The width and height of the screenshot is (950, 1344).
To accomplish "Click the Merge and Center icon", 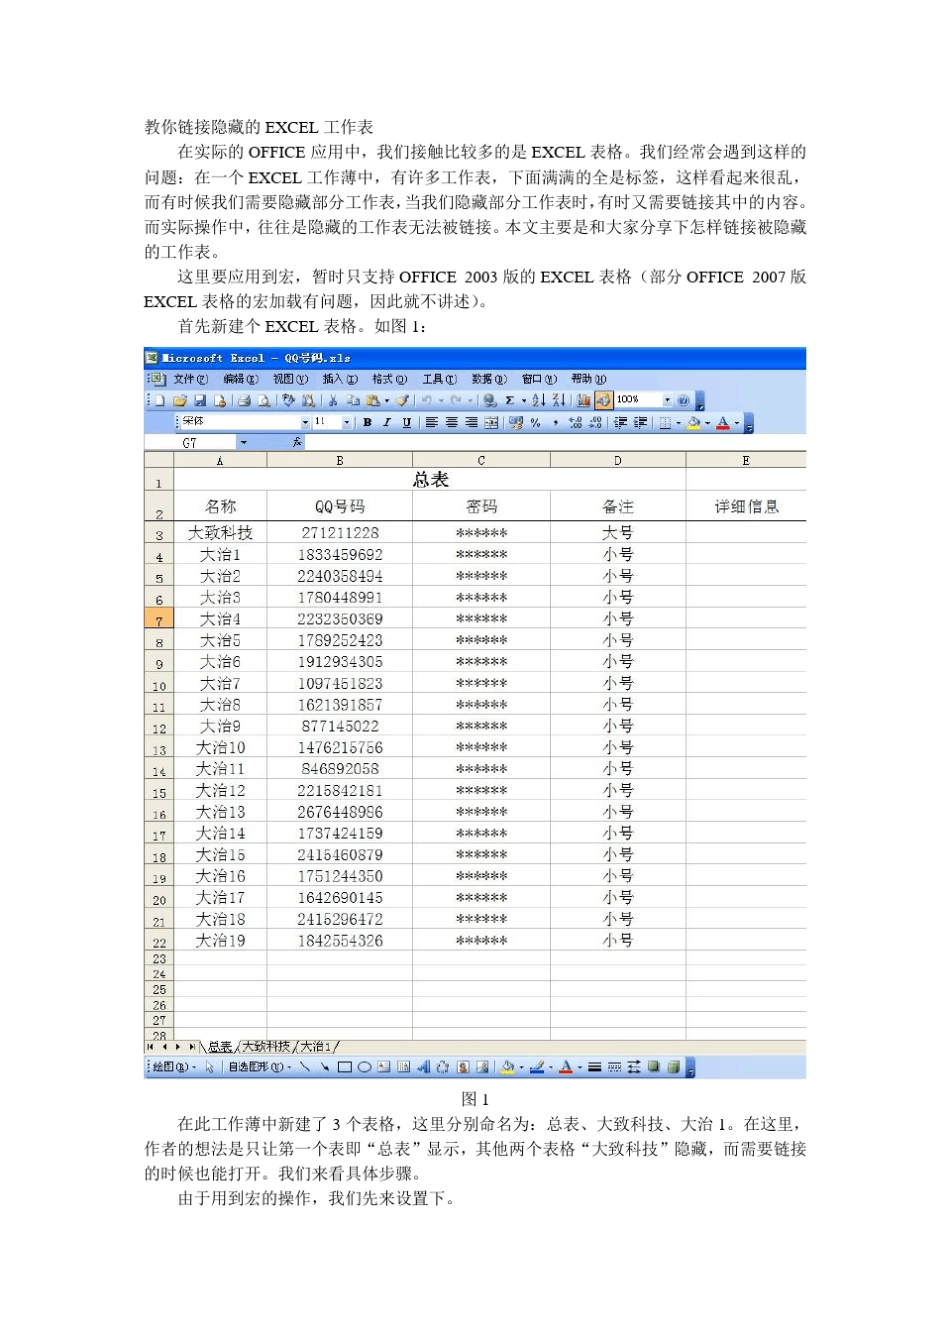I will [491, 423].
